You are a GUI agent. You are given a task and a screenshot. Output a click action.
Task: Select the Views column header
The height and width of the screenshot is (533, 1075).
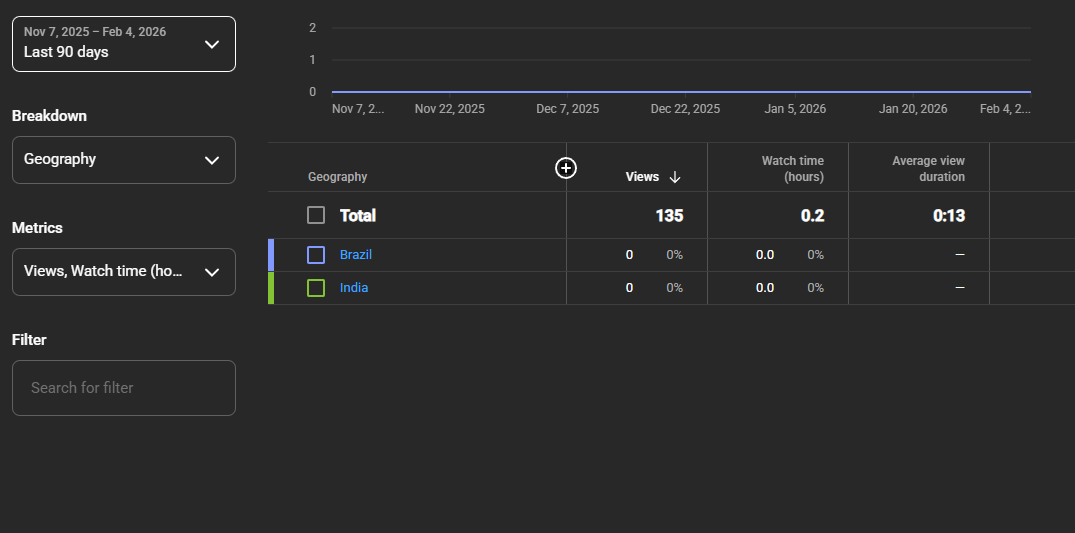642,177
